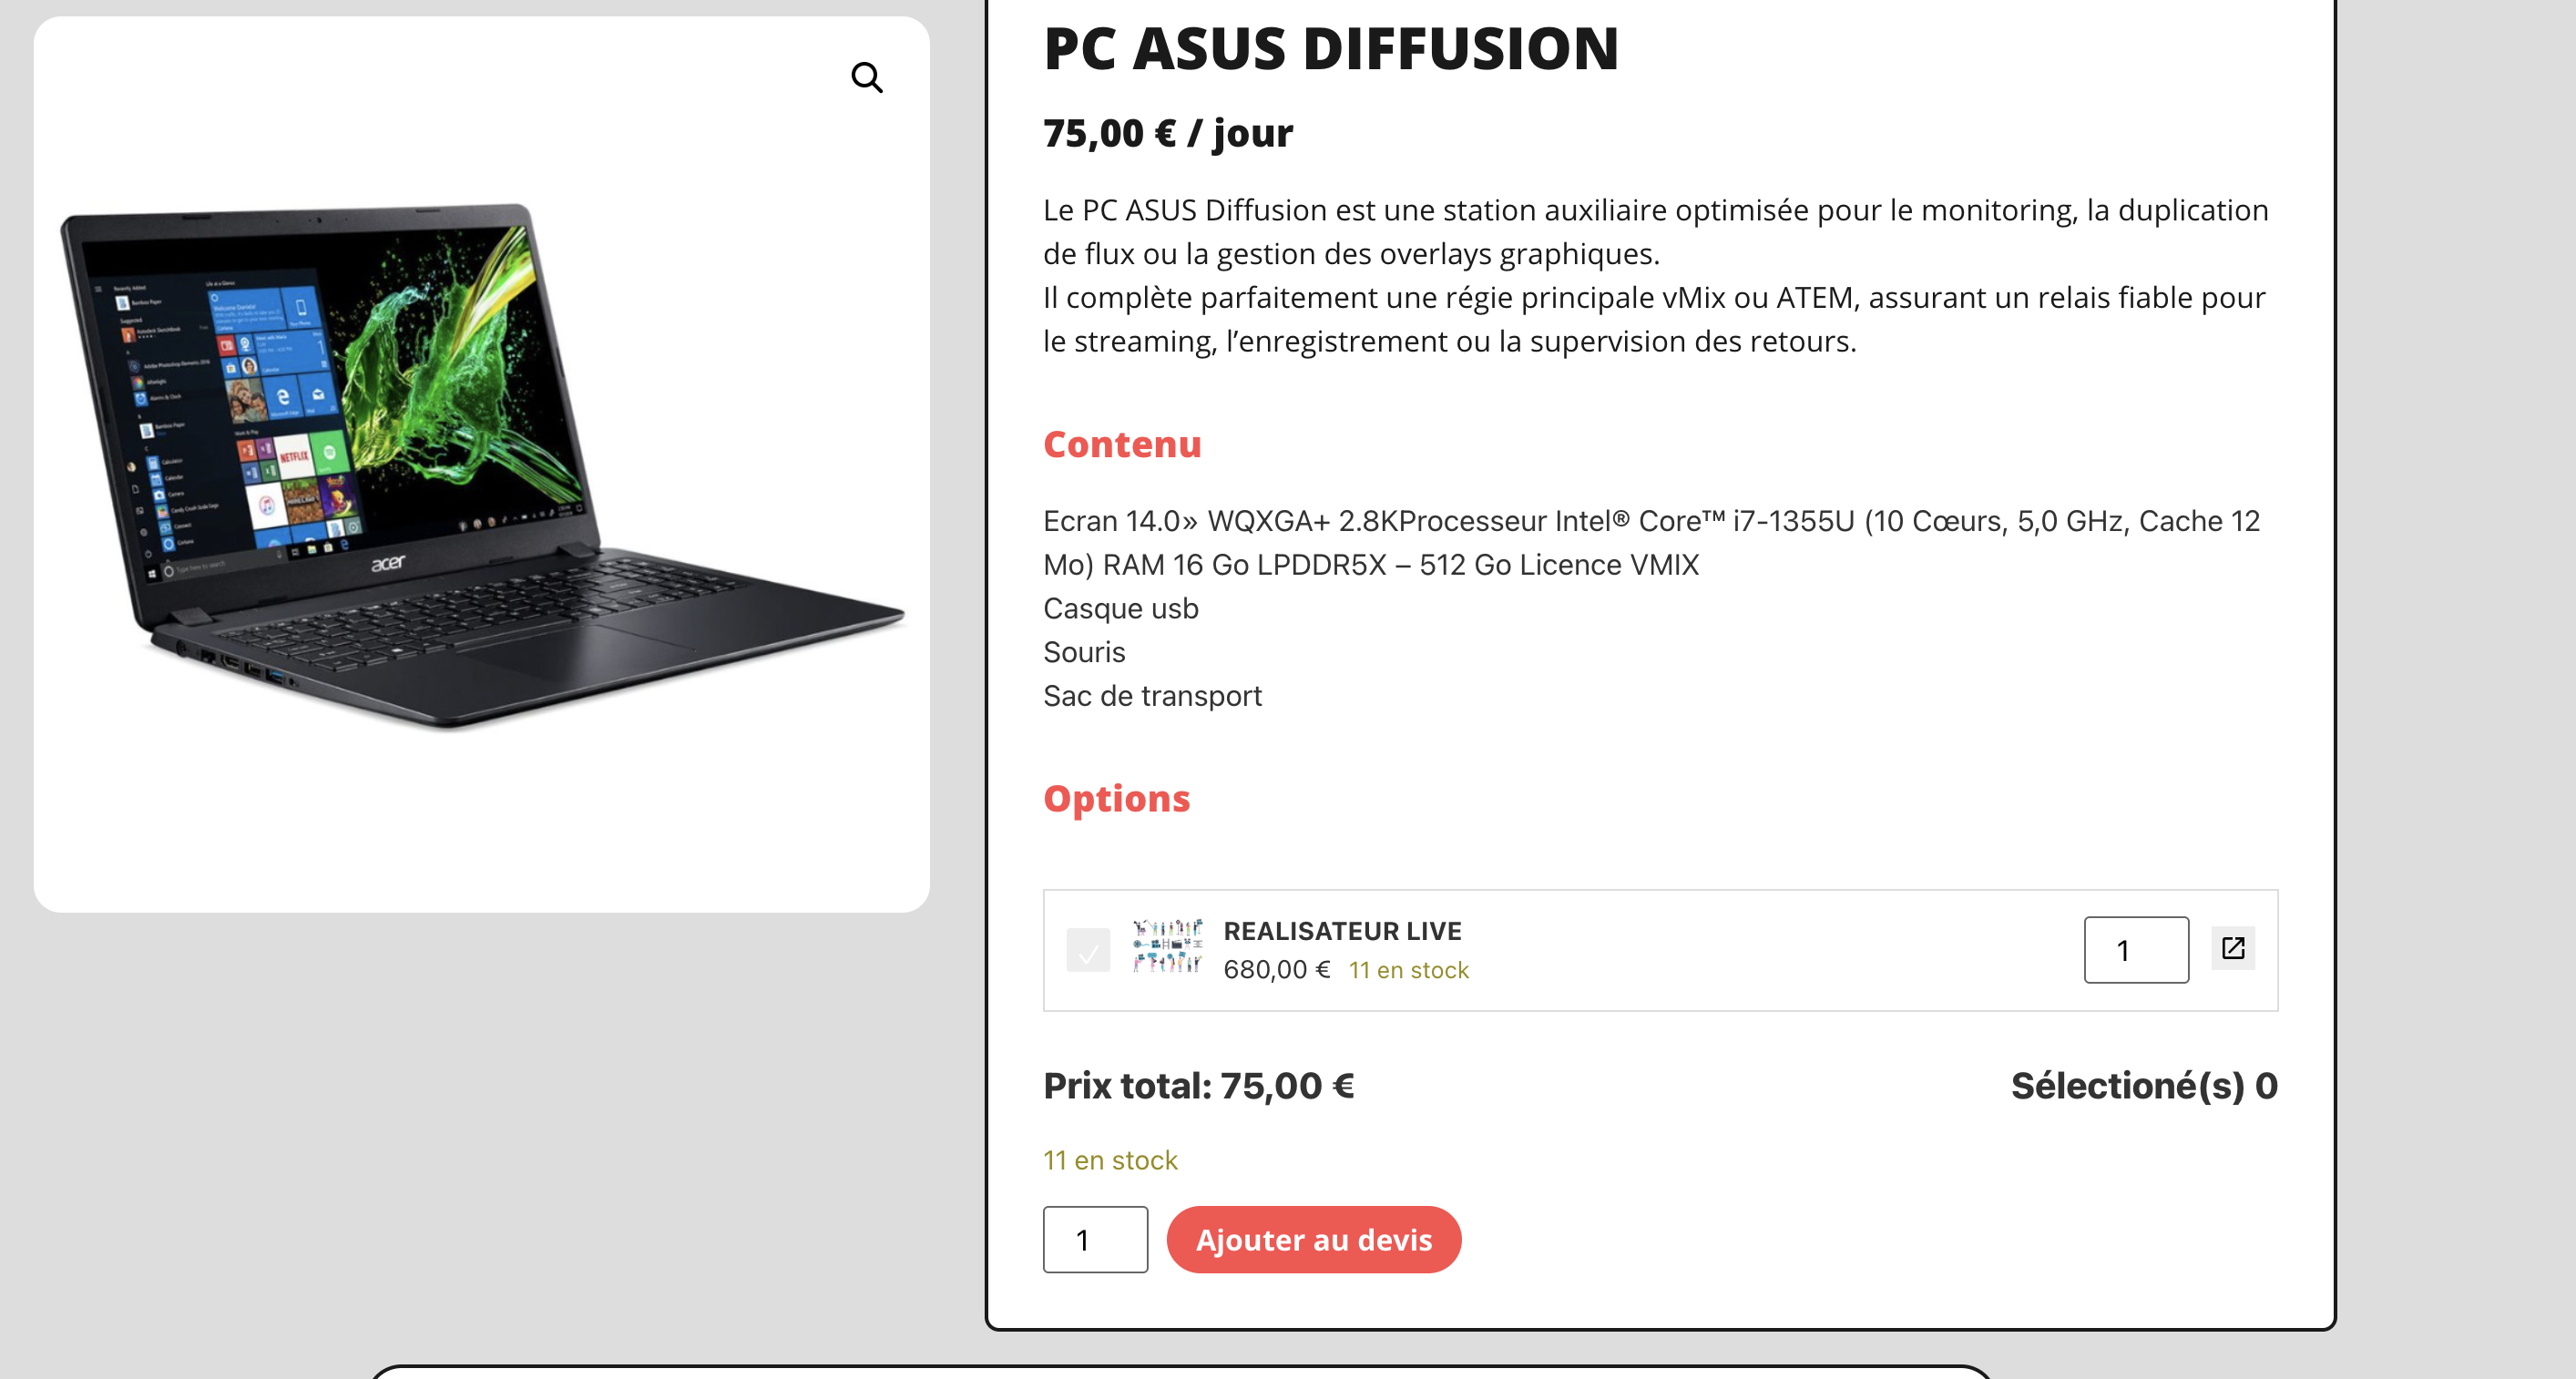Click the REALISATEUR LIVE option title
The width and height of the screenshot is (2576, 1379).
pos(1342,931)
